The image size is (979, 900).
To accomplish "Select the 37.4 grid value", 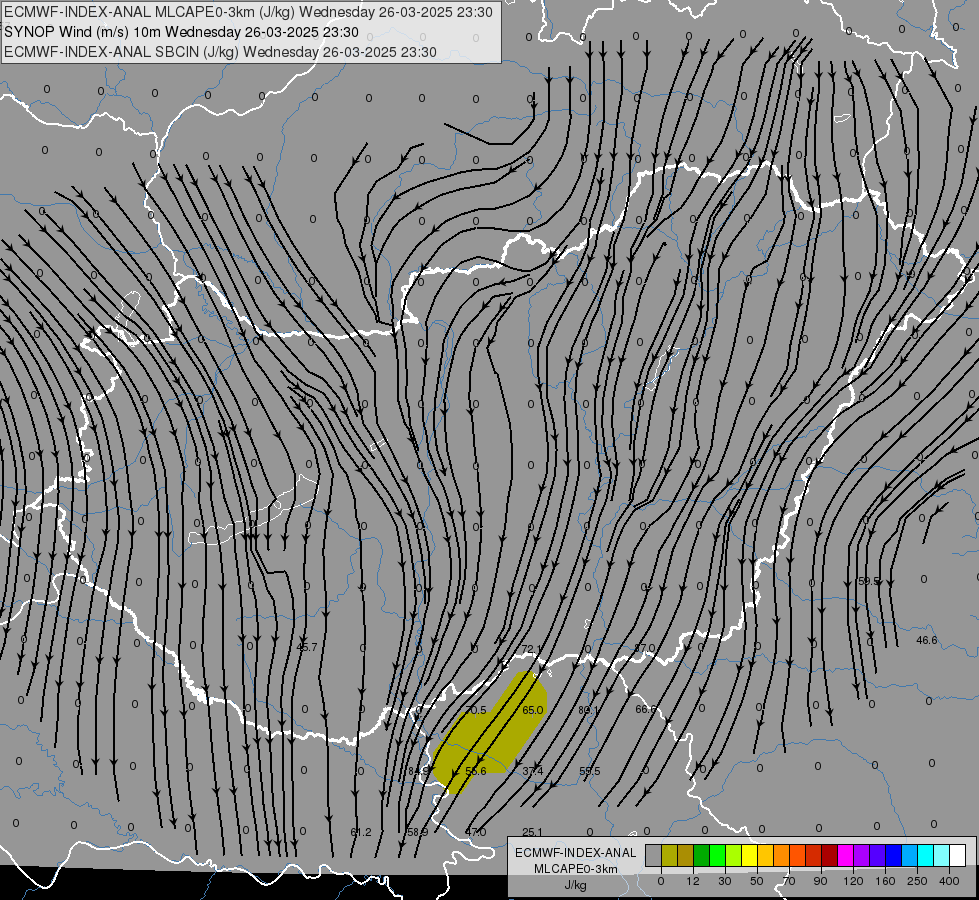I will tap(533, 771).
